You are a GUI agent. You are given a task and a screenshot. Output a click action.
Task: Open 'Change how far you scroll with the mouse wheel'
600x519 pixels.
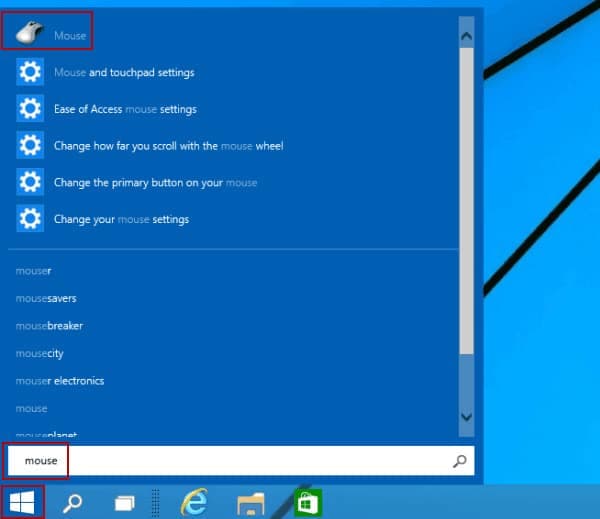pyautogui.click(x=169, y=146)
